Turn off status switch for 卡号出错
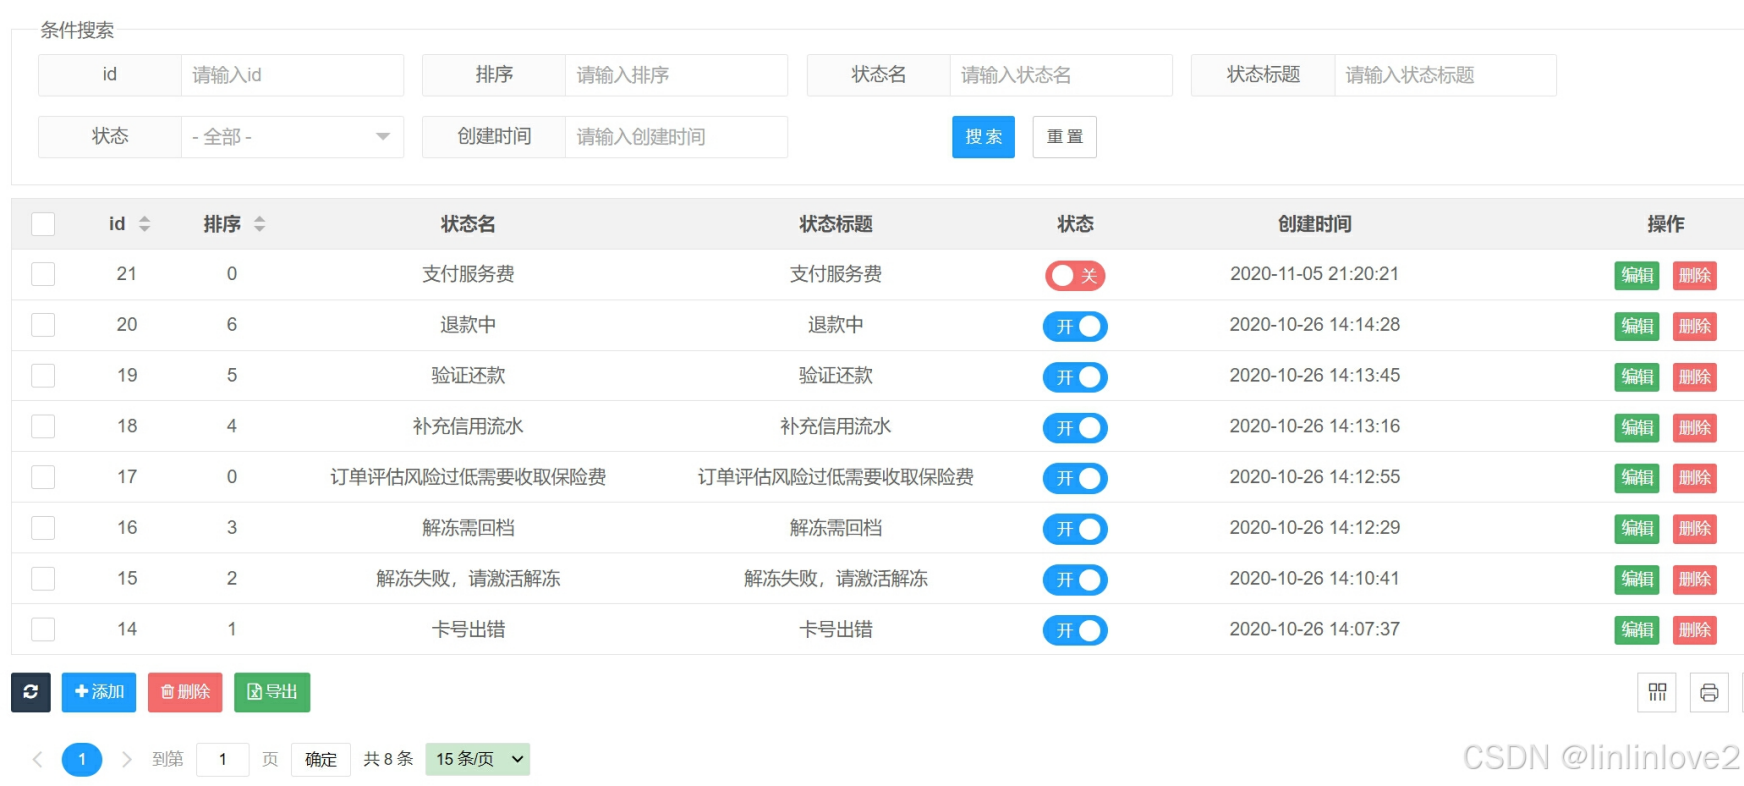 [1075, 631]
